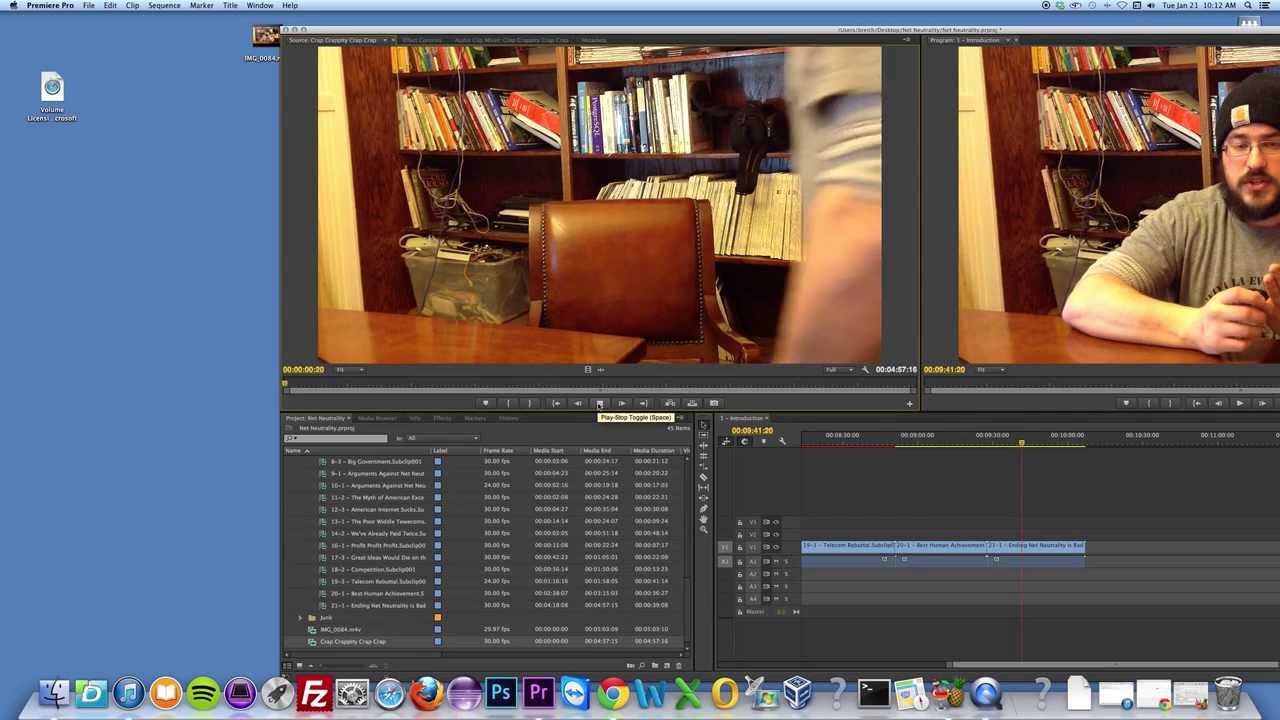Go to In point in source monitor
1280x720 pixels.
pos(556,403)
